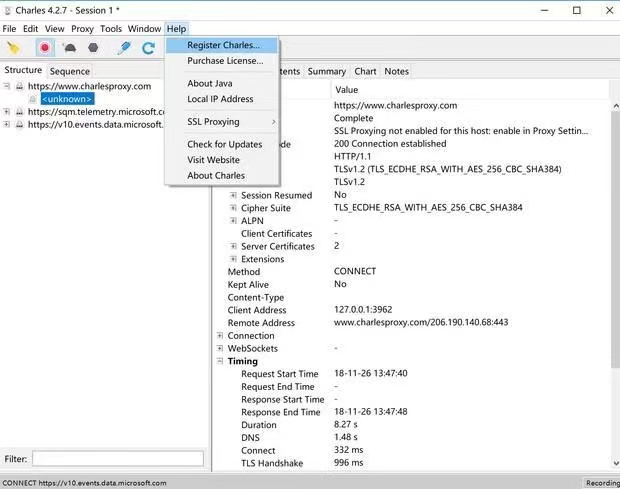Open the Tools menu
Screen dimensions: 620x489
point(111,29)
